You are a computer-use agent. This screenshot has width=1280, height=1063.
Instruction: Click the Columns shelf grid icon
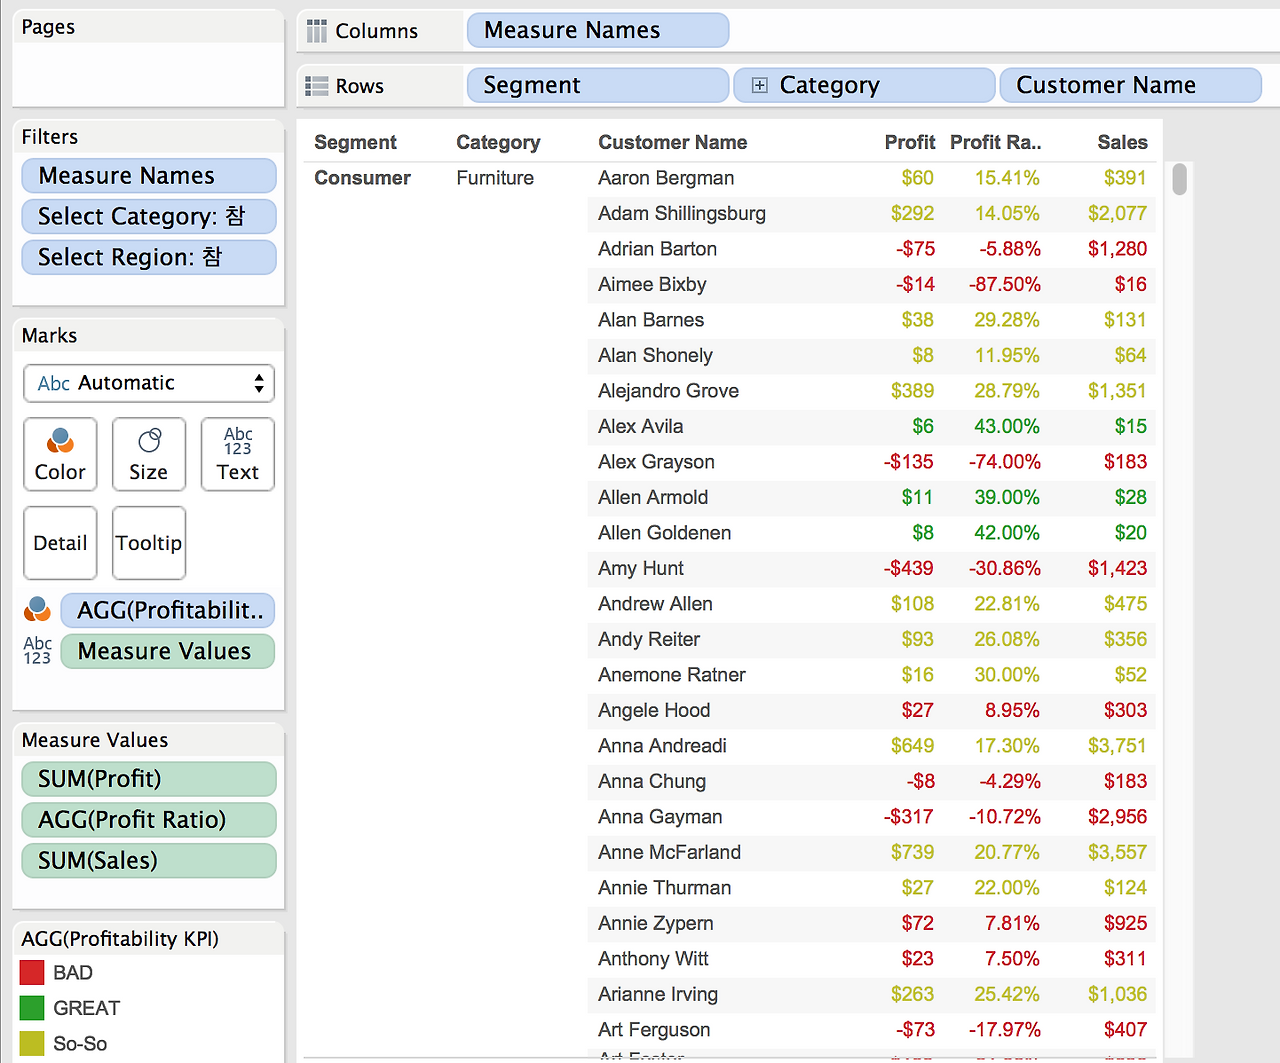coord(317,31)
